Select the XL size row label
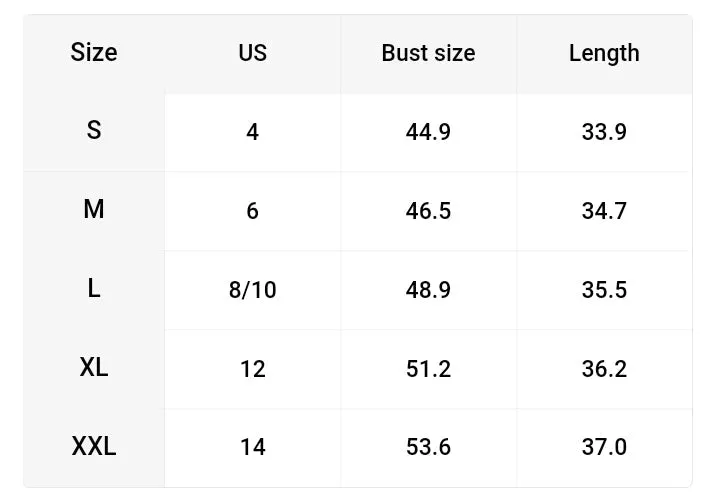 [x=94, y=369]
